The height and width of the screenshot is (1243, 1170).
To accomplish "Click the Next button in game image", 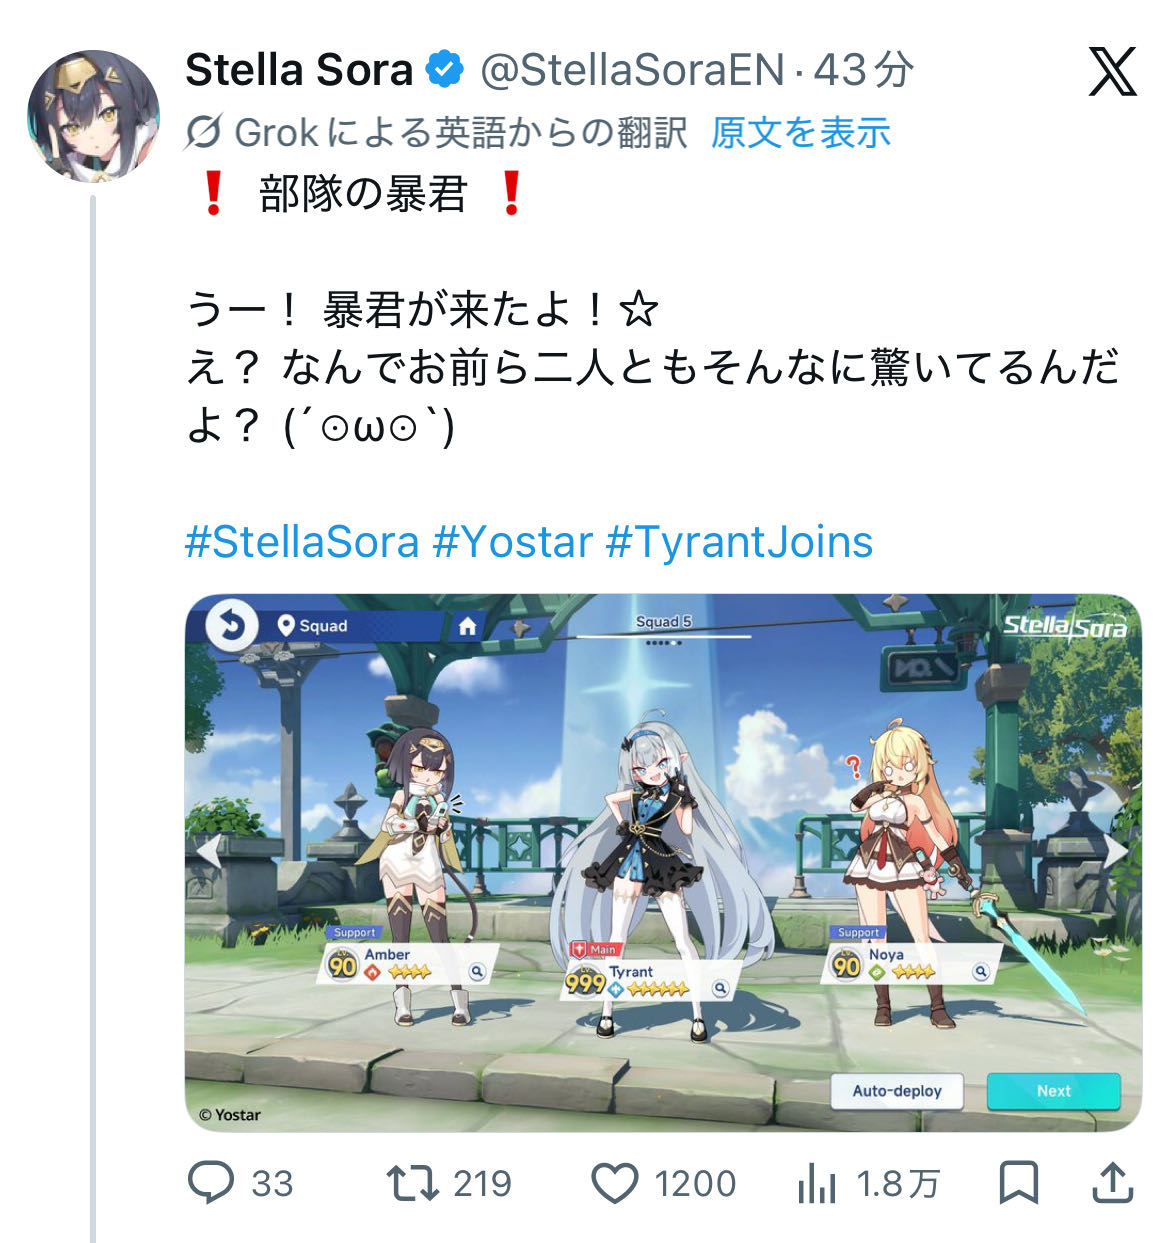I will click(1054, 1091).
